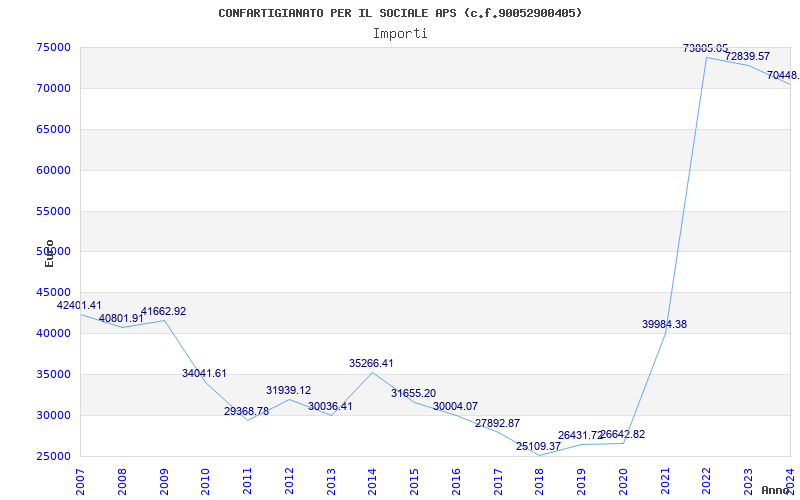Select data label 29368.78
The height and width of the screenshot is (500, 800).
click(x=246, y=411)
